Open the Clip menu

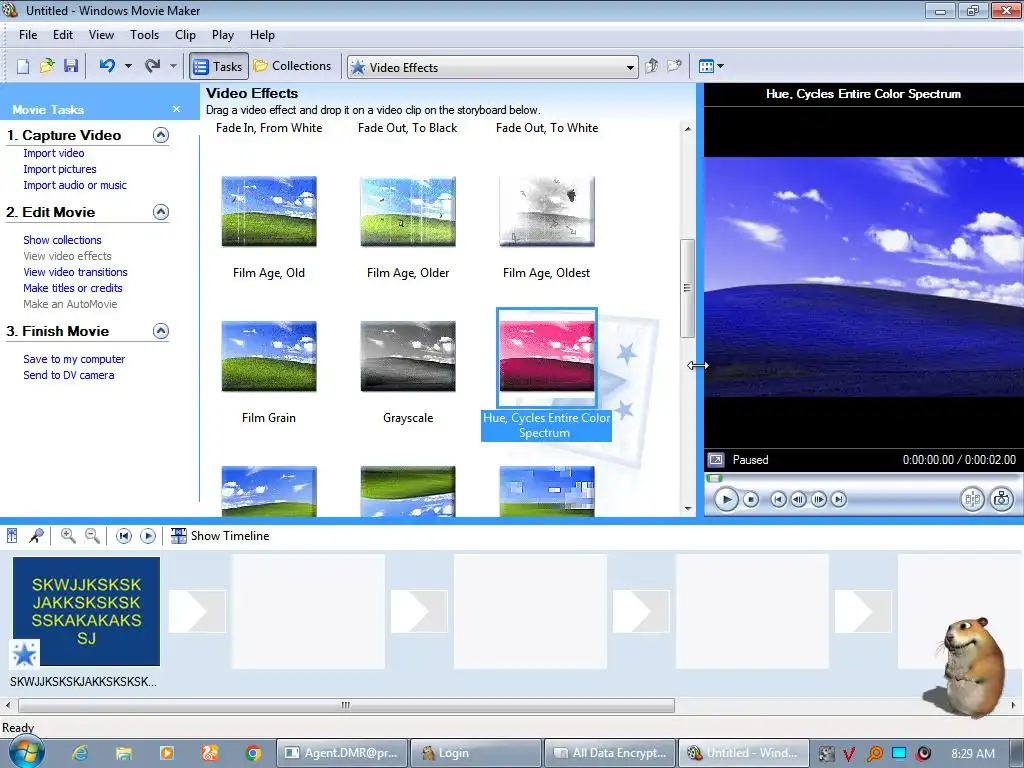point(185,35)
